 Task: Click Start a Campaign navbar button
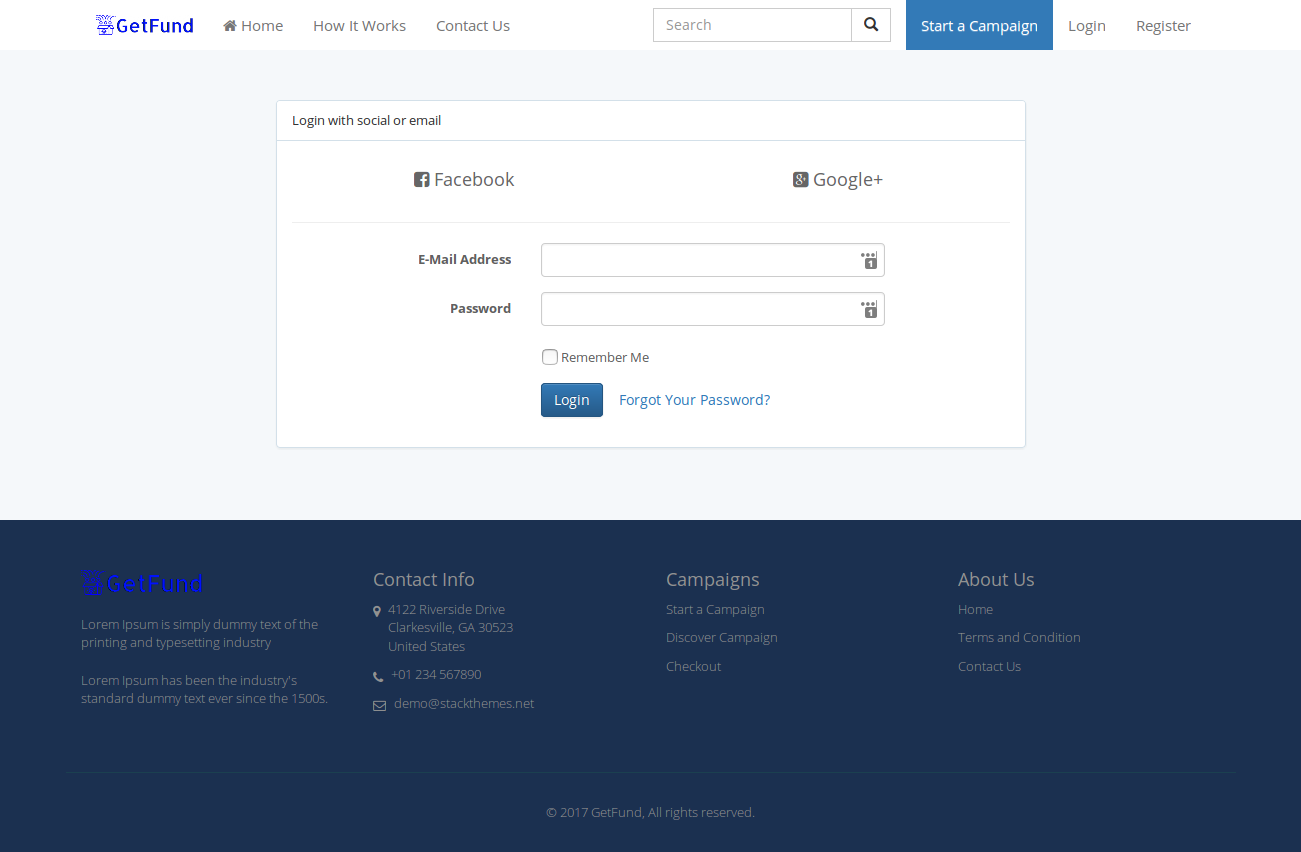tap(979, 25)
